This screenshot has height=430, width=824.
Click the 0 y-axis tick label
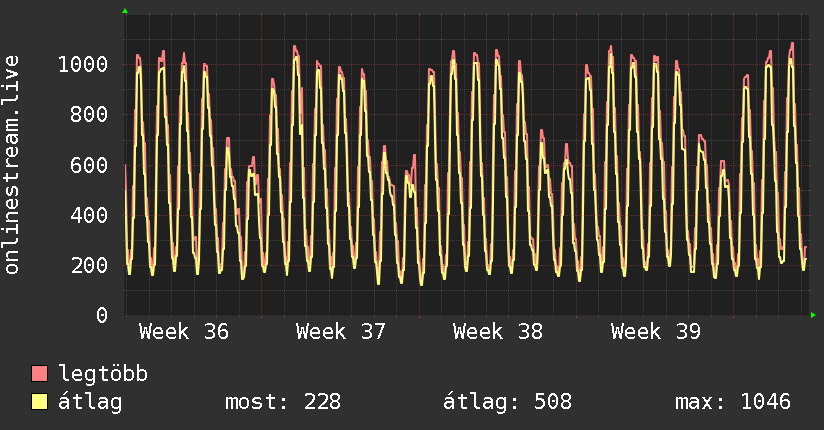(102, 315)
